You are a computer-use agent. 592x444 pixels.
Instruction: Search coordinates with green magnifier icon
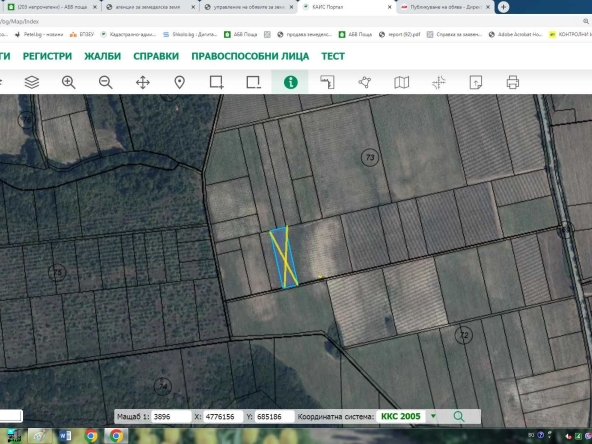[459, 416]
